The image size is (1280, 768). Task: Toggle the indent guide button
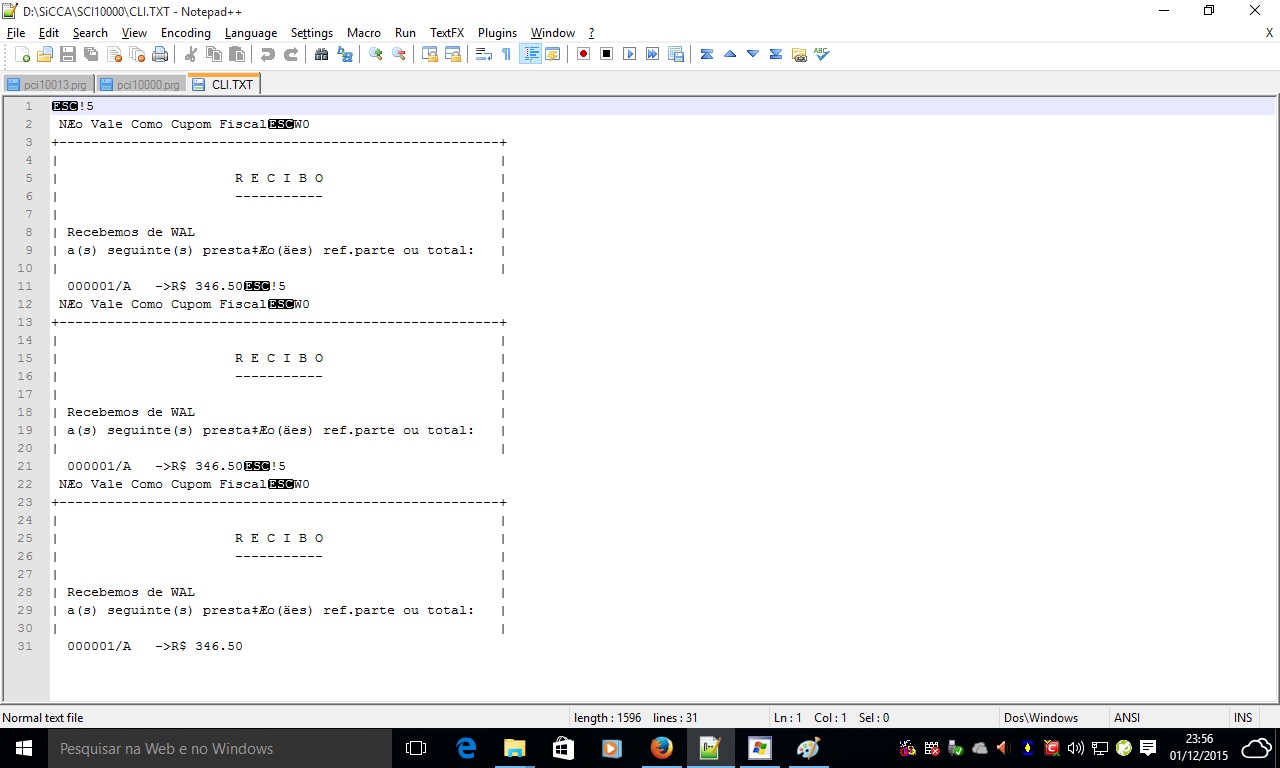click(x=530, y=54)
